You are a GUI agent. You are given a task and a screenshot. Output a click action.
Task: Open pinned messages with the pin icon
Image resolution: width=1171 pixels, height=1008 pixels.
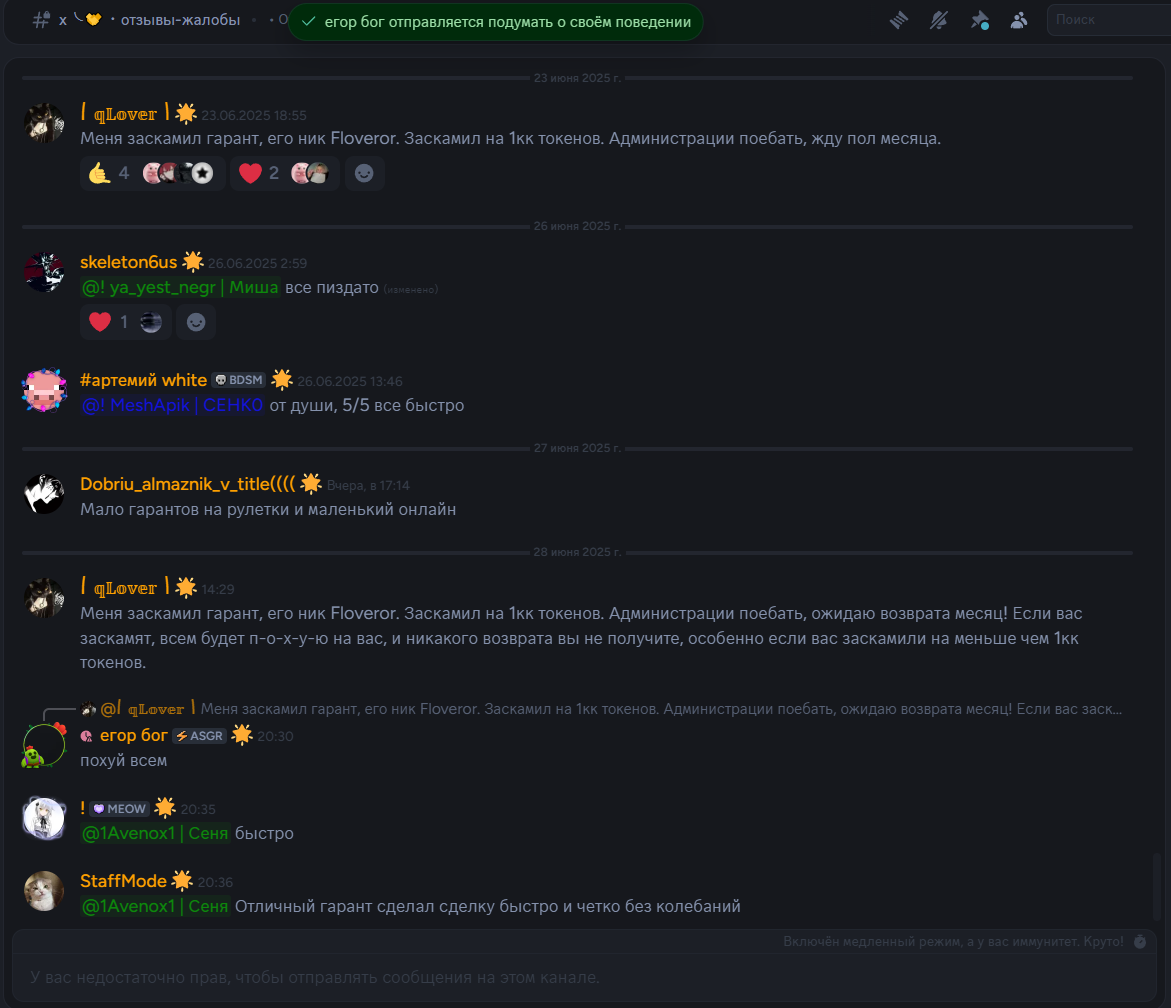[x=979, y=20]
